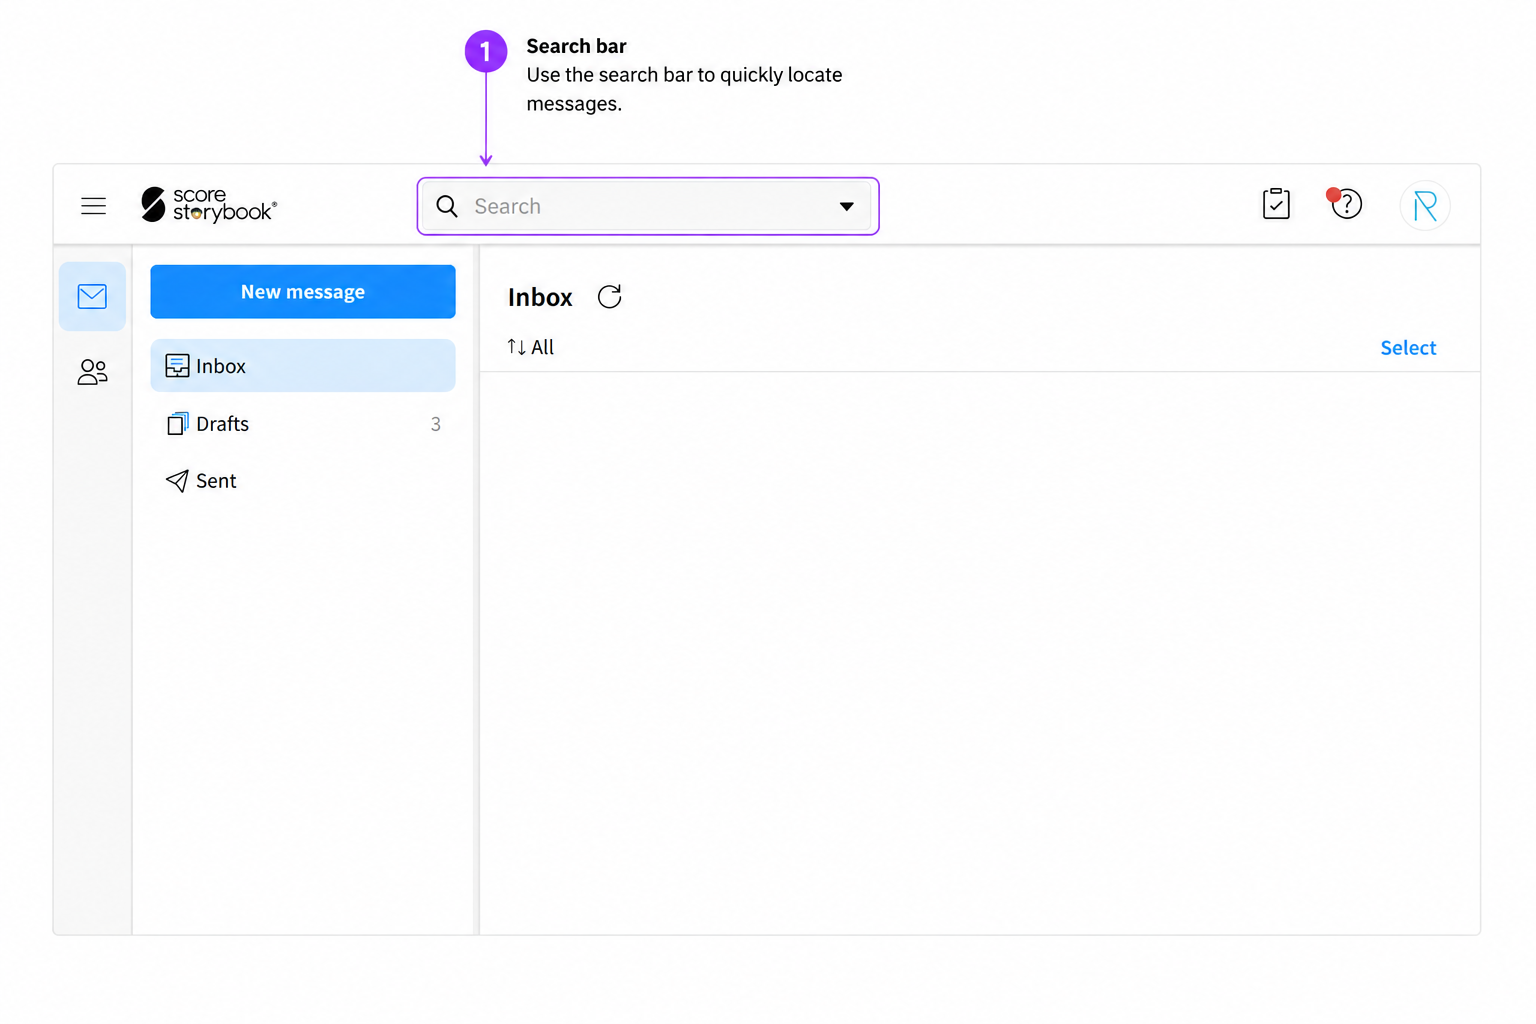Click the Score Storybook logo
Viewport: 1536px width, 1024px height.
click(209, 205)
